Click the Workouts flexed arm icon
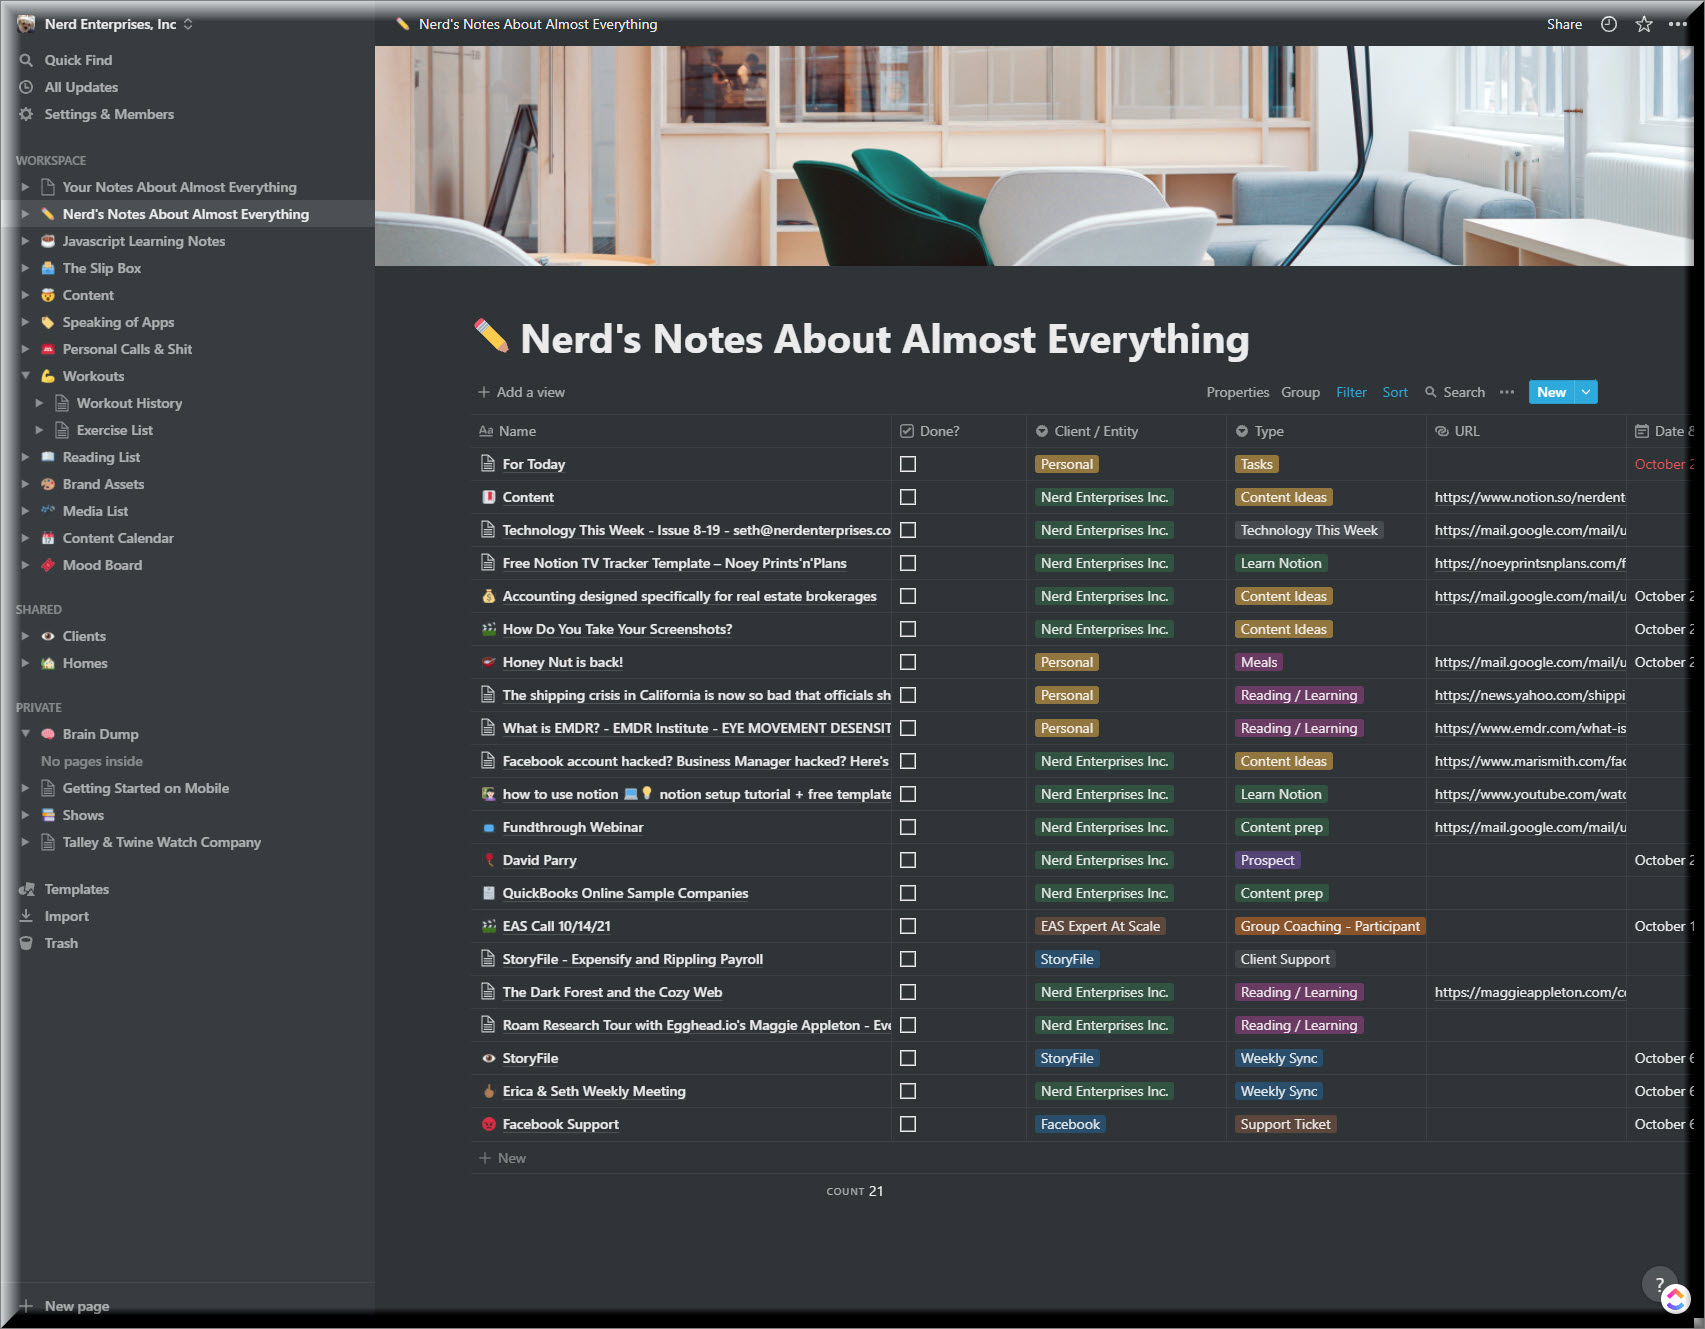1705x1329 pixels. pyautogui.click(x=48, y=376)
